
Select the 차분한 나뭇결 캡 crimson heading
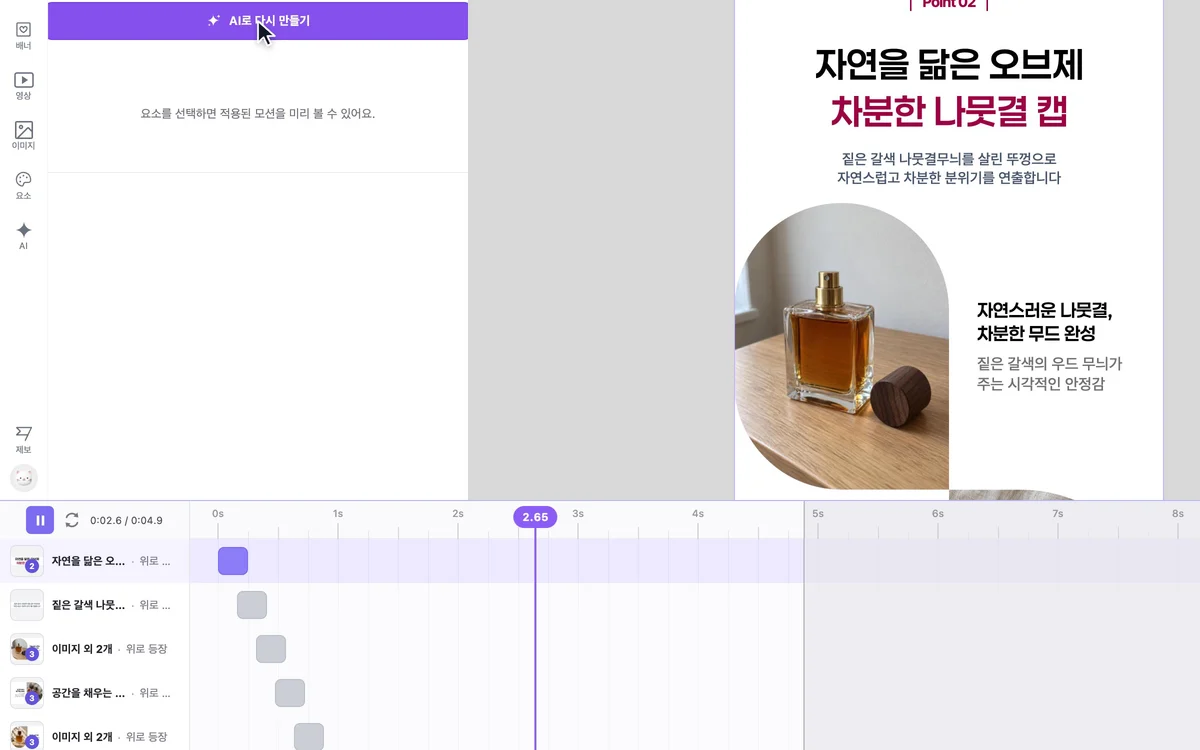point(949,111)
